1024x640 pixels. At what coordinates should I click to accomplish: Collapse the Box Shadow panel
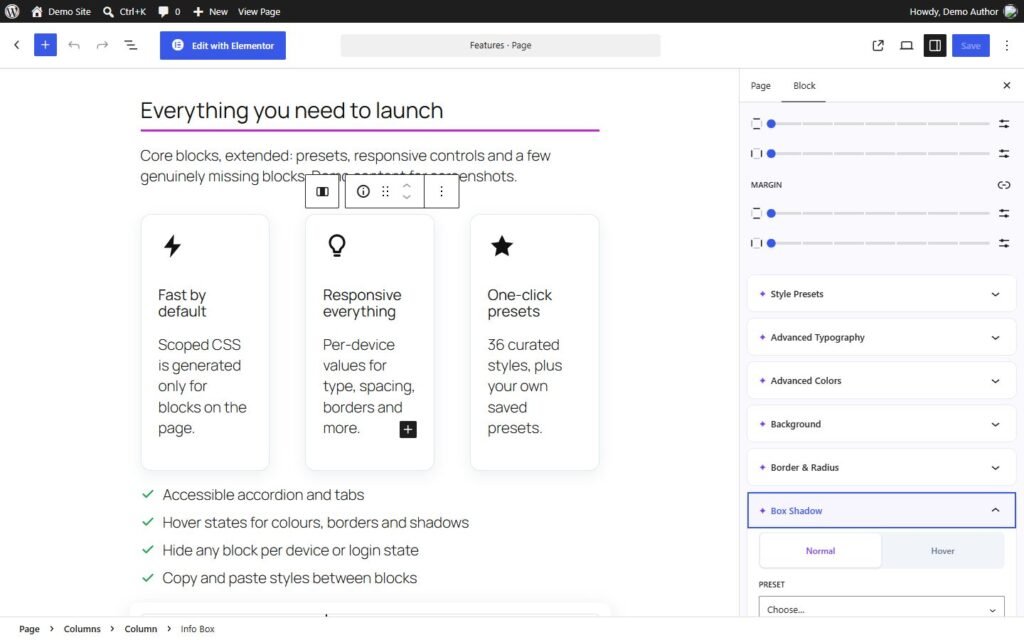881,511
